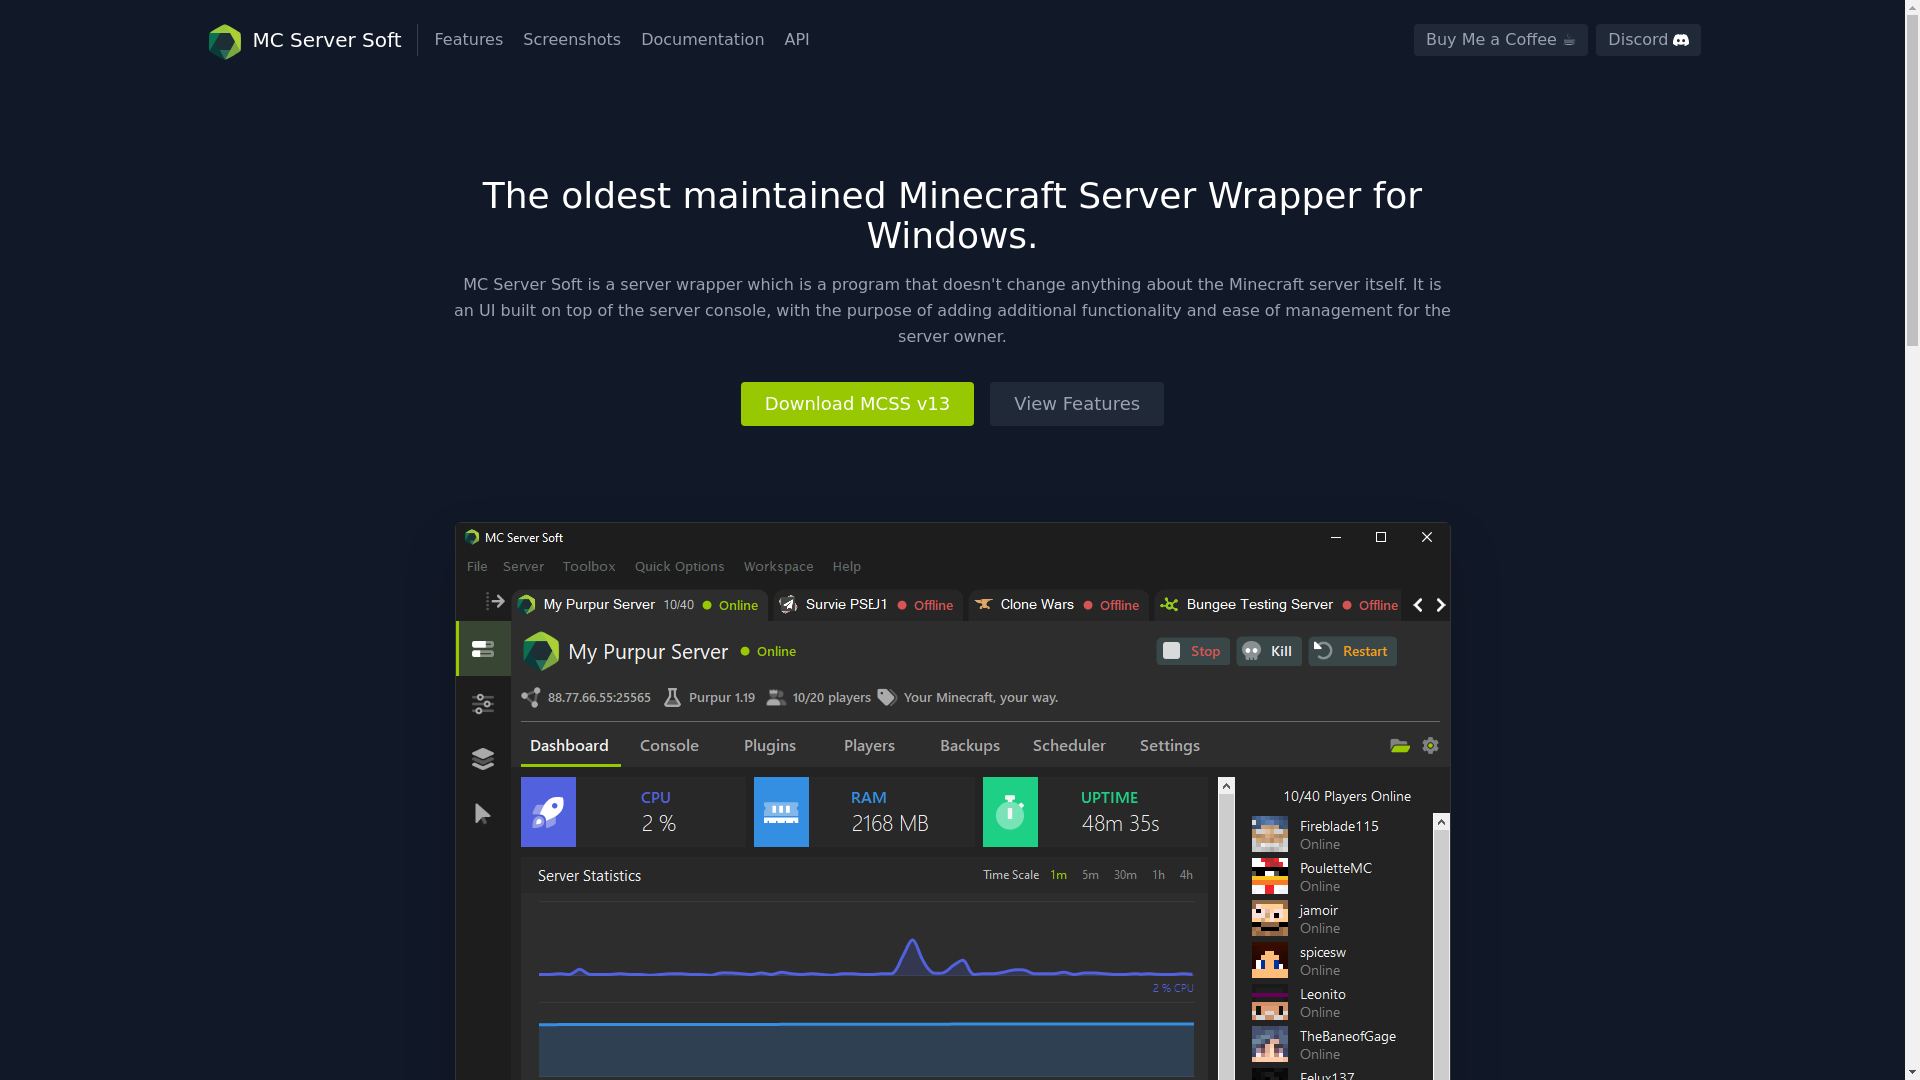This screenshot has width=1920, height=1080.
Task: Switch to Bungee Testing Server tab
Action: point(1279,605)
